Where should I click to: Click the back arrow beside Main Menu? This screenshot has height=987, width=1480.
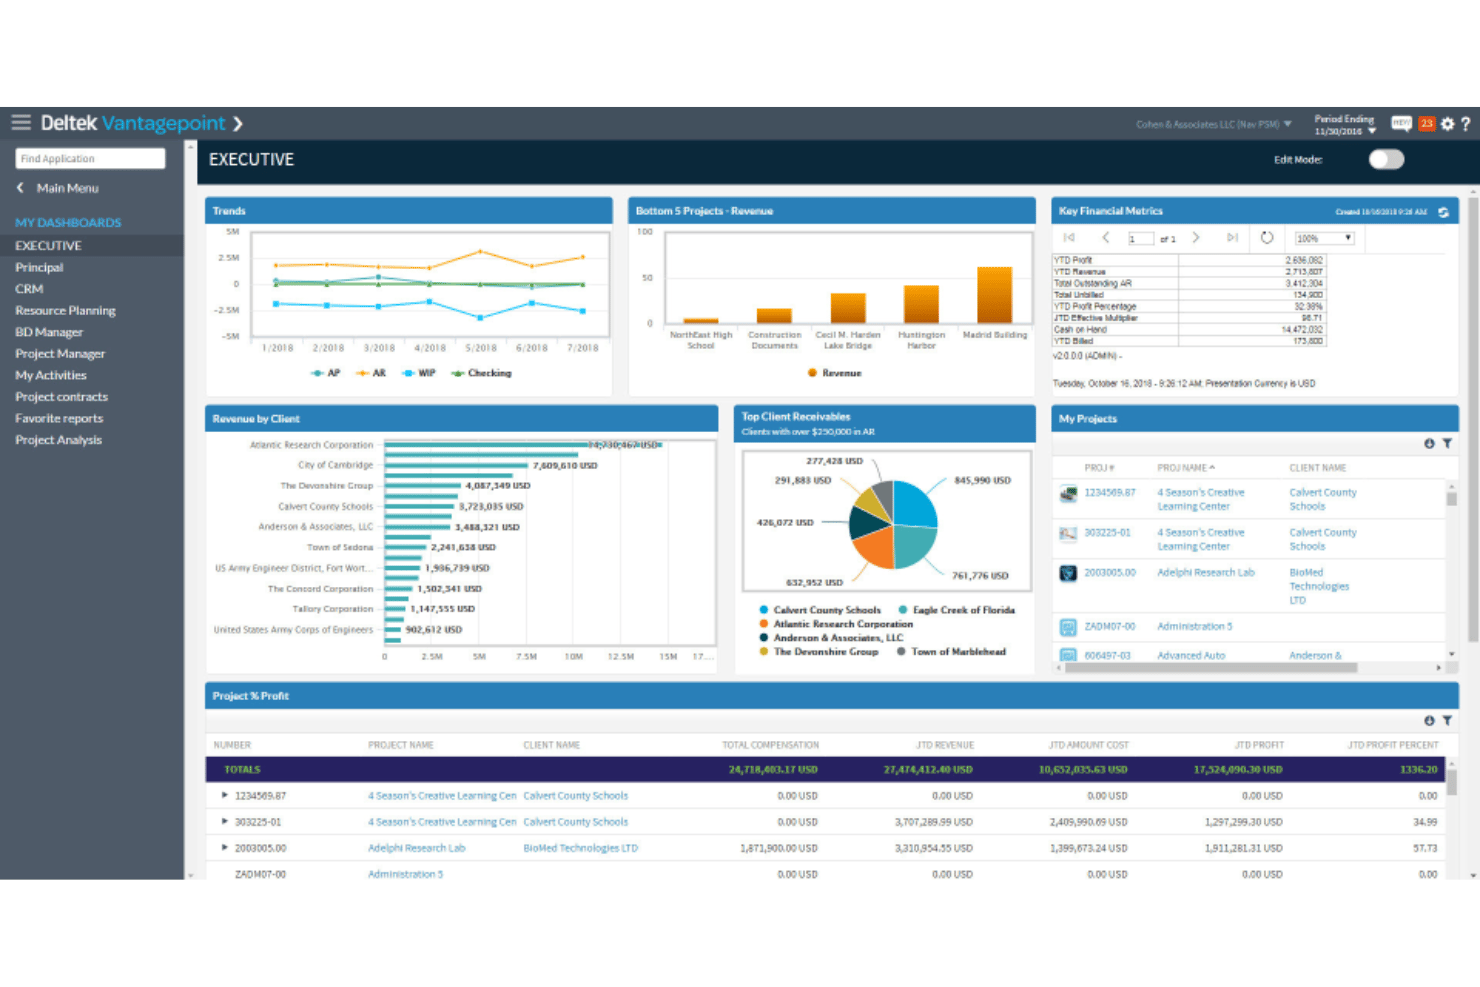tap(20, 188)
